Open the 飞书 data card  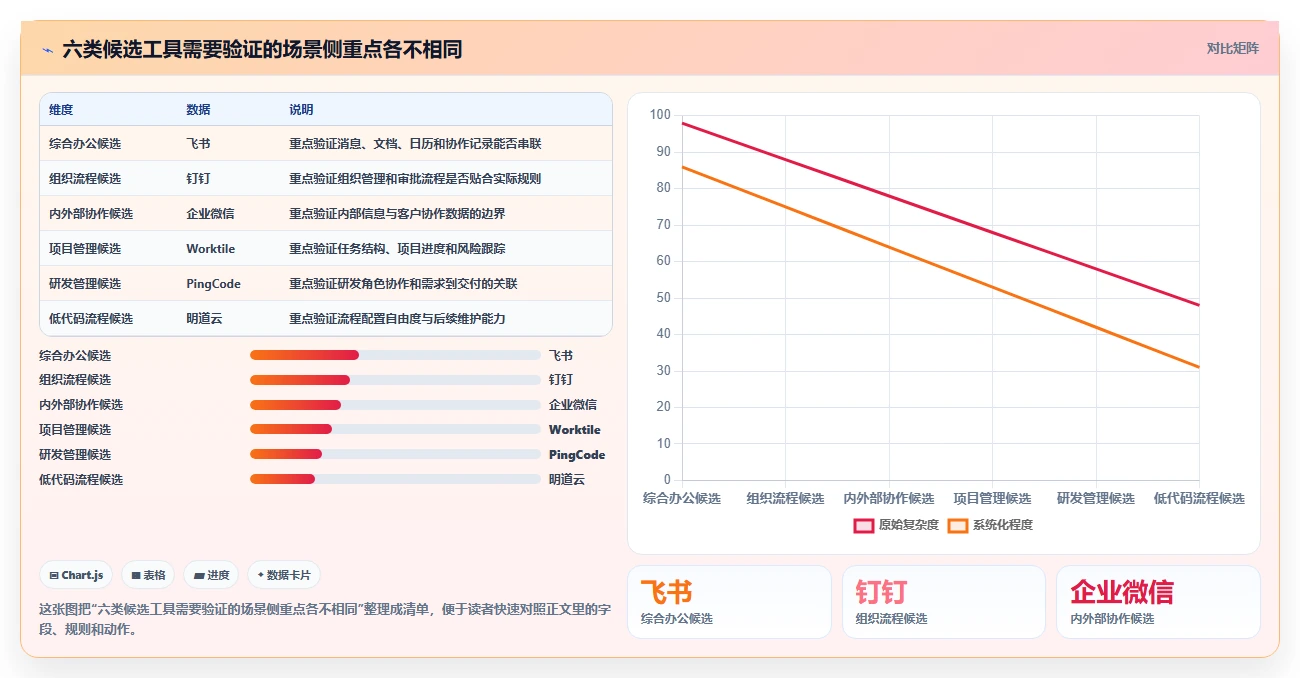point(729,602)
